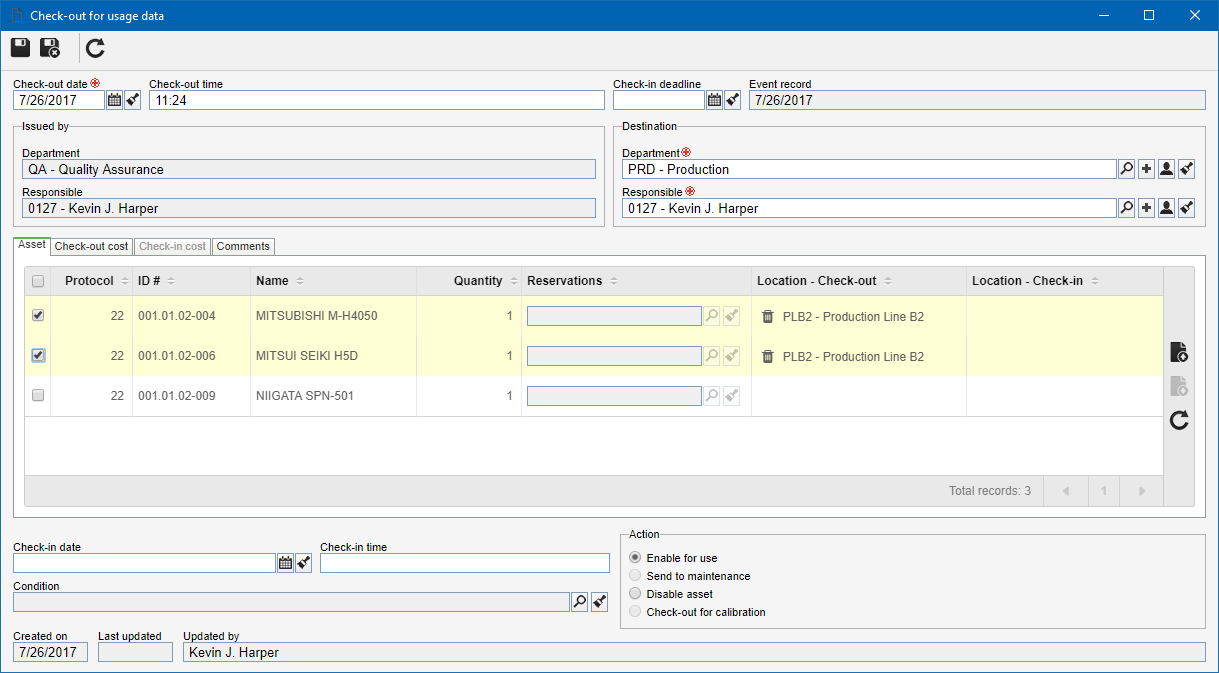Sort grid by Quantity column arrows

tap(514, 281)
